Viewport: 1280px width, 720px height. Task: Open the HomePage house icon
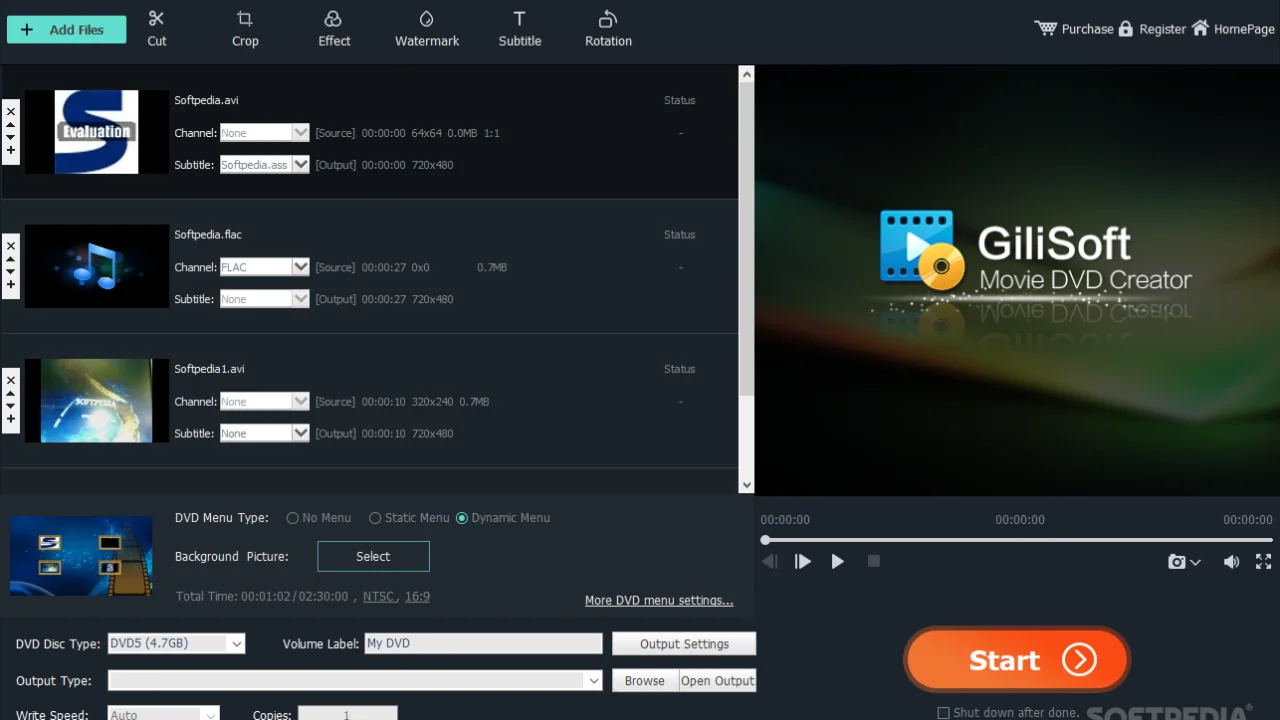click(1200, 28)
